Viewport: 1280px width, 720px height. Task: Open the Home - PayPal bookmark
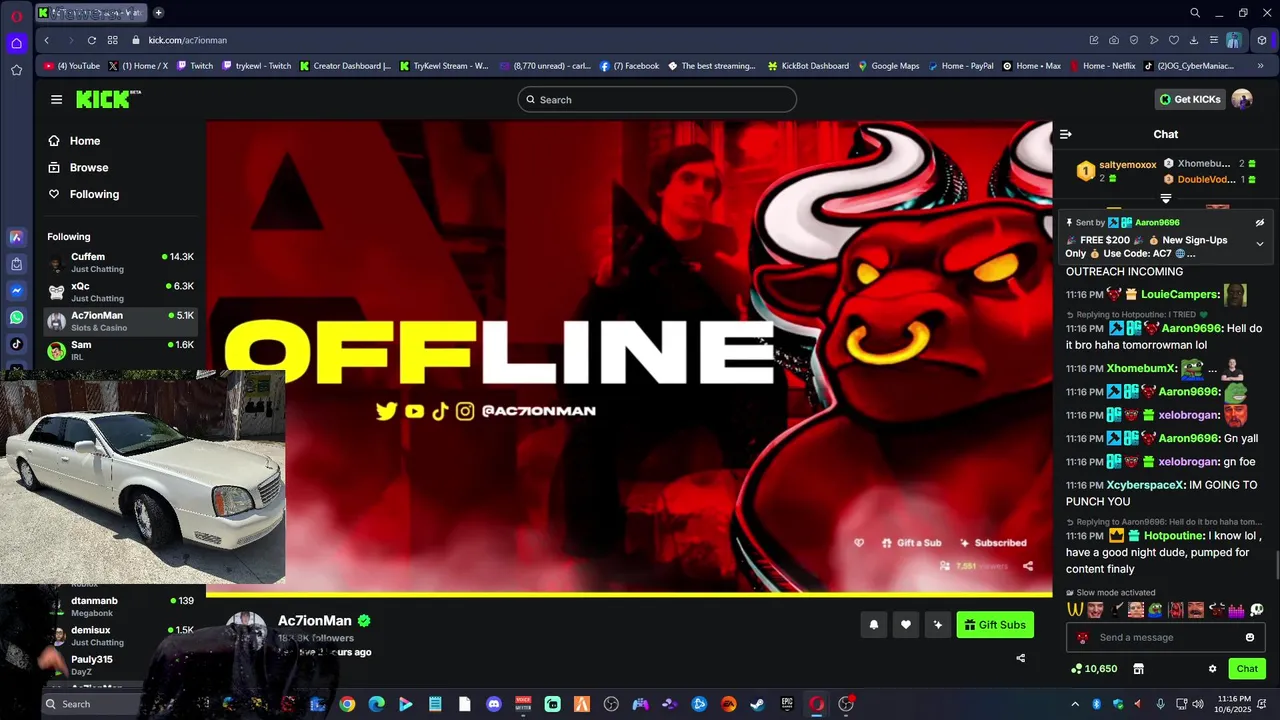click(960, 66)
